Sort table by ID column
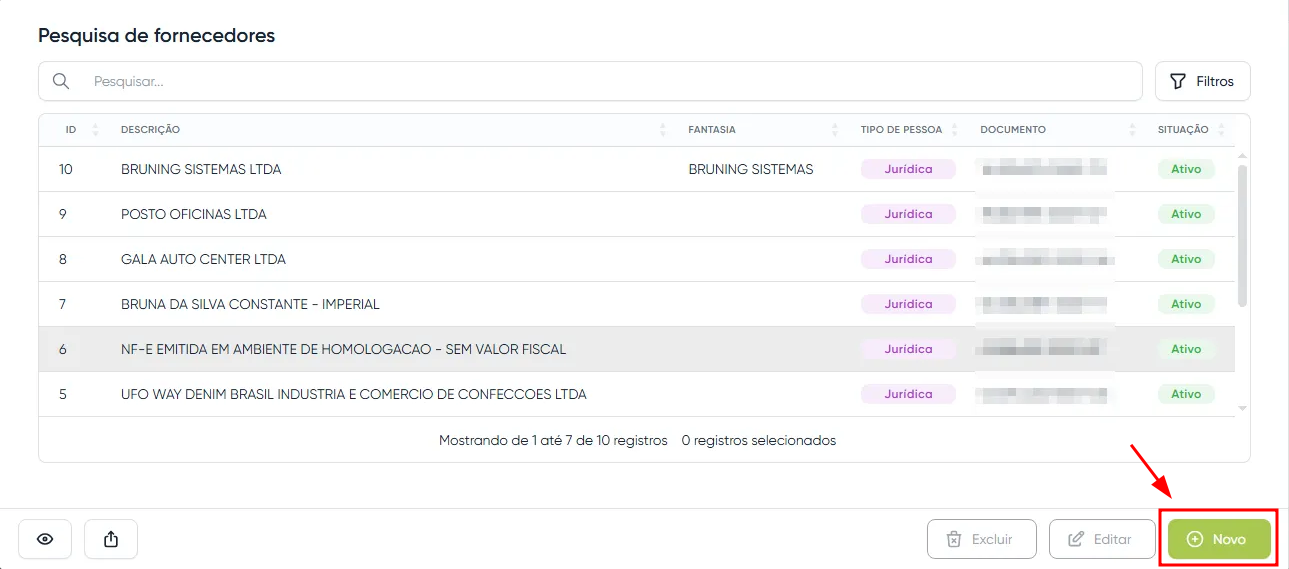1289x569 pixels. point(72,130)
